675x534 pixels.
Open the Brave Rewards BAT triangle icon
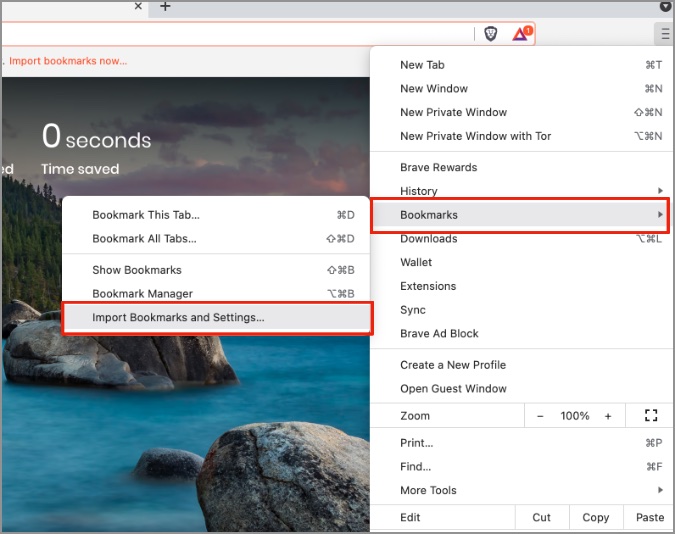coord(522,34)
